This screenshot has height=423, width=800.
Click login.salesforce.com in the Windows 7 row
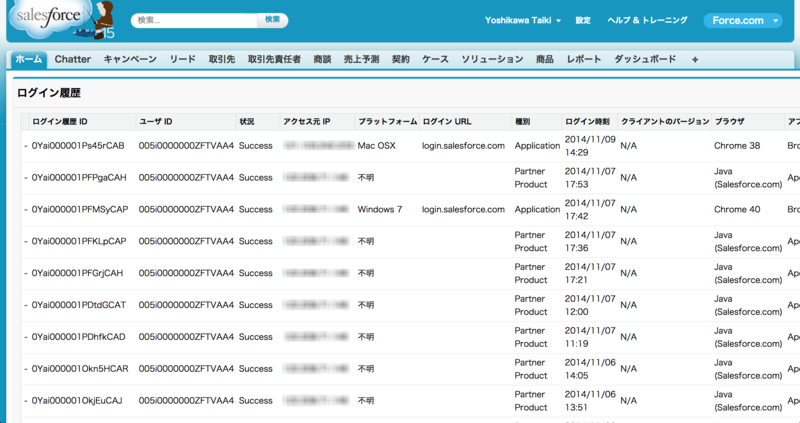[463, 209]
